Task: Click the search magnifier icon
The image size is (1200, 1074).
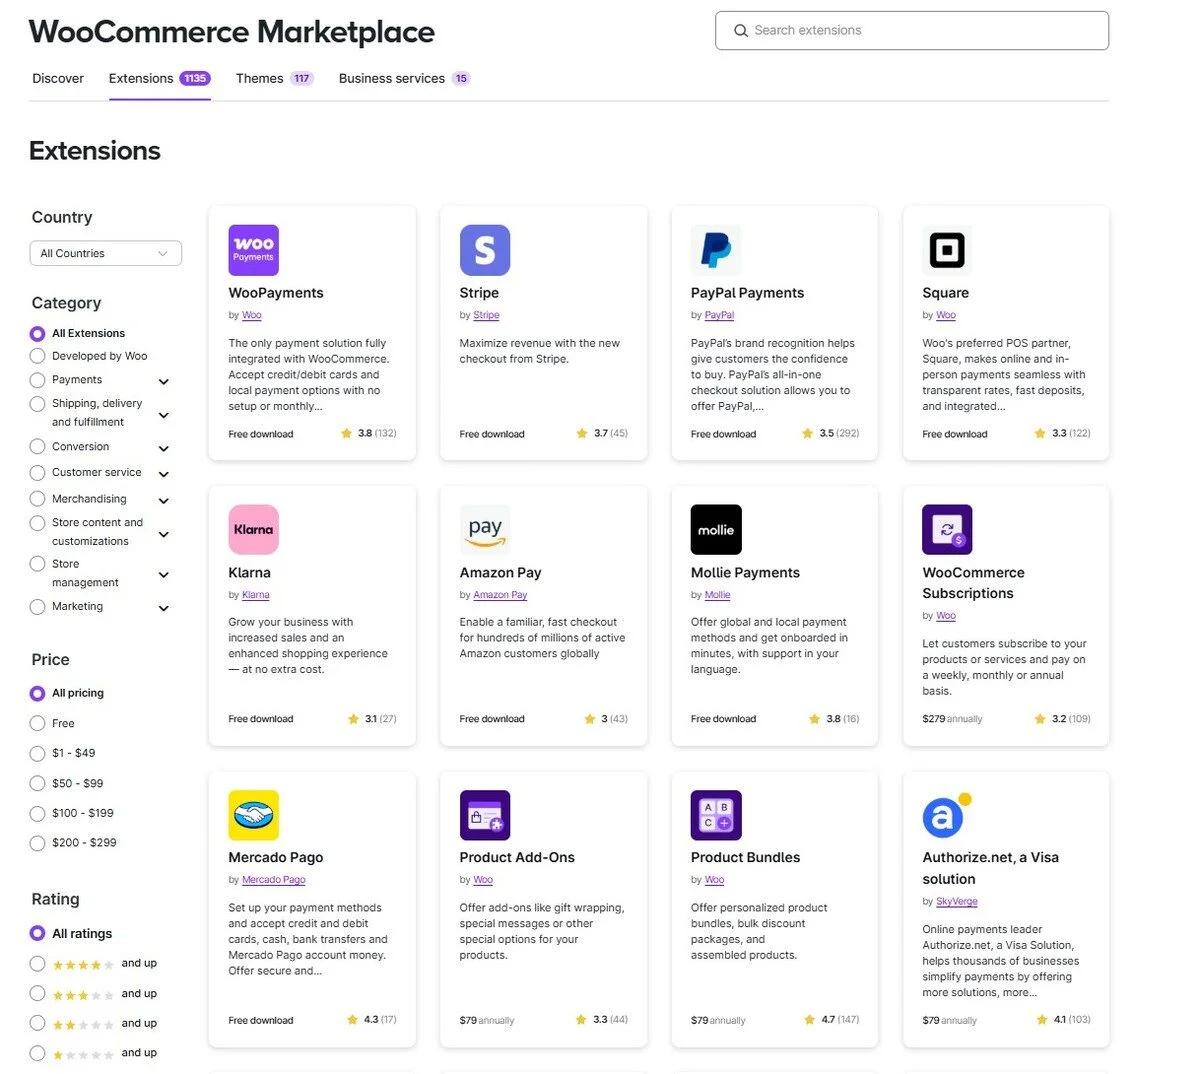Action: [741, 31]
